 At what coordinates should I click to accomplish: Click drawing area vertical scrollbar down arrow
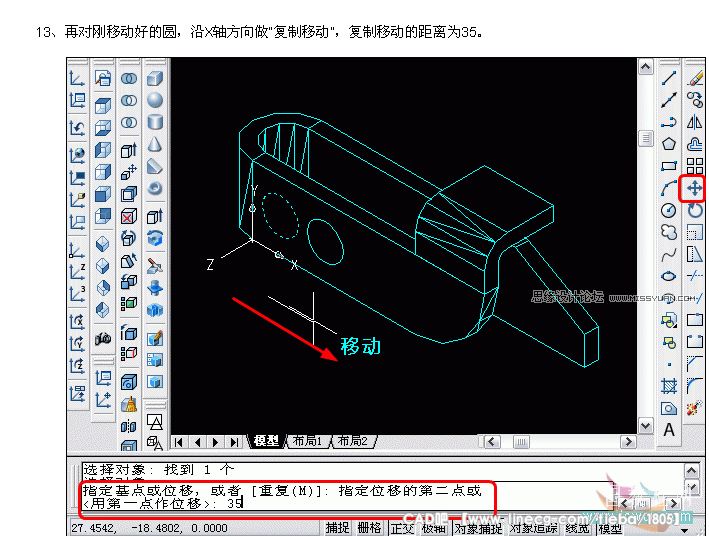click(646, 426)
